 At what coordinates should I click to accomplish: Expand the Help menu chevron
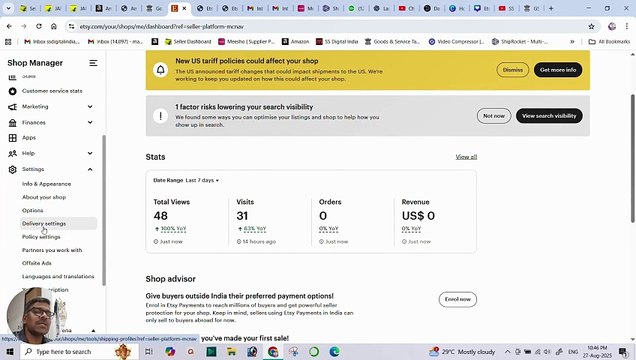[x=90, y=153]
